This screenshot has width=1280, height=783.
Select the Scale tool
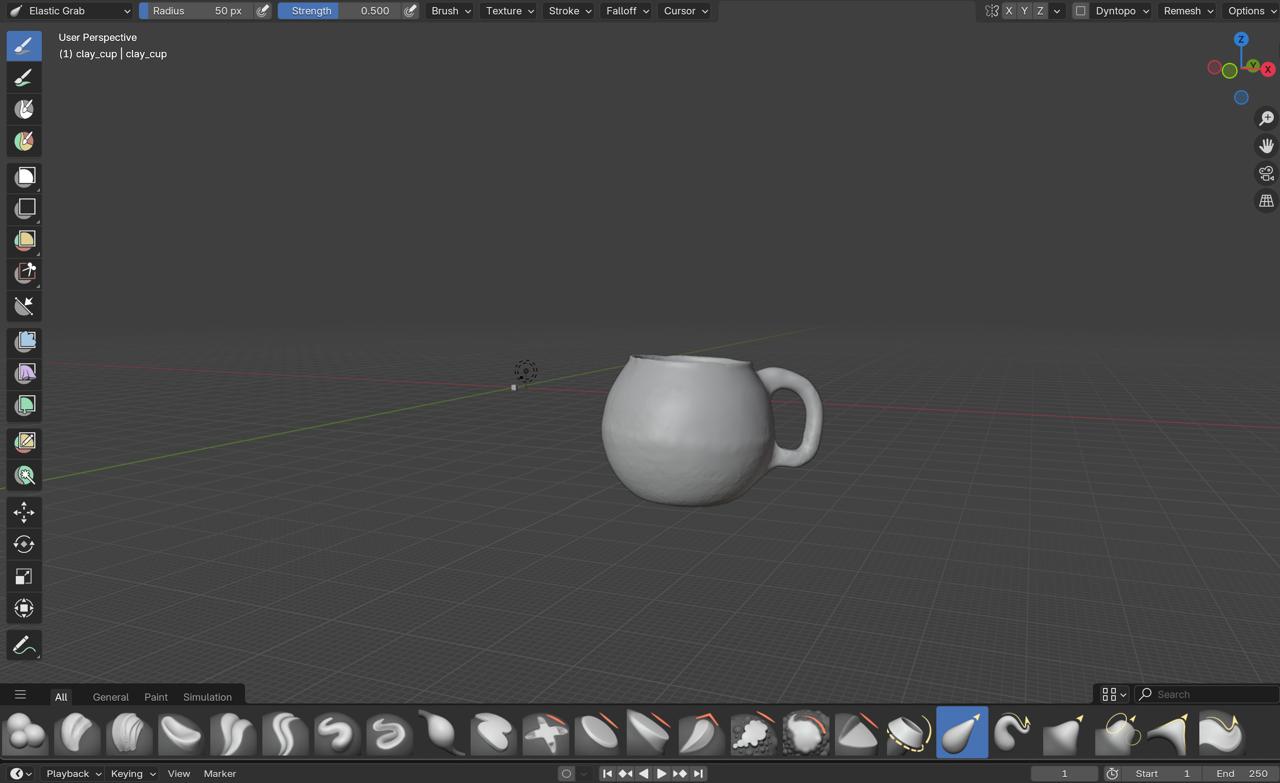click(x=24, y=576)
